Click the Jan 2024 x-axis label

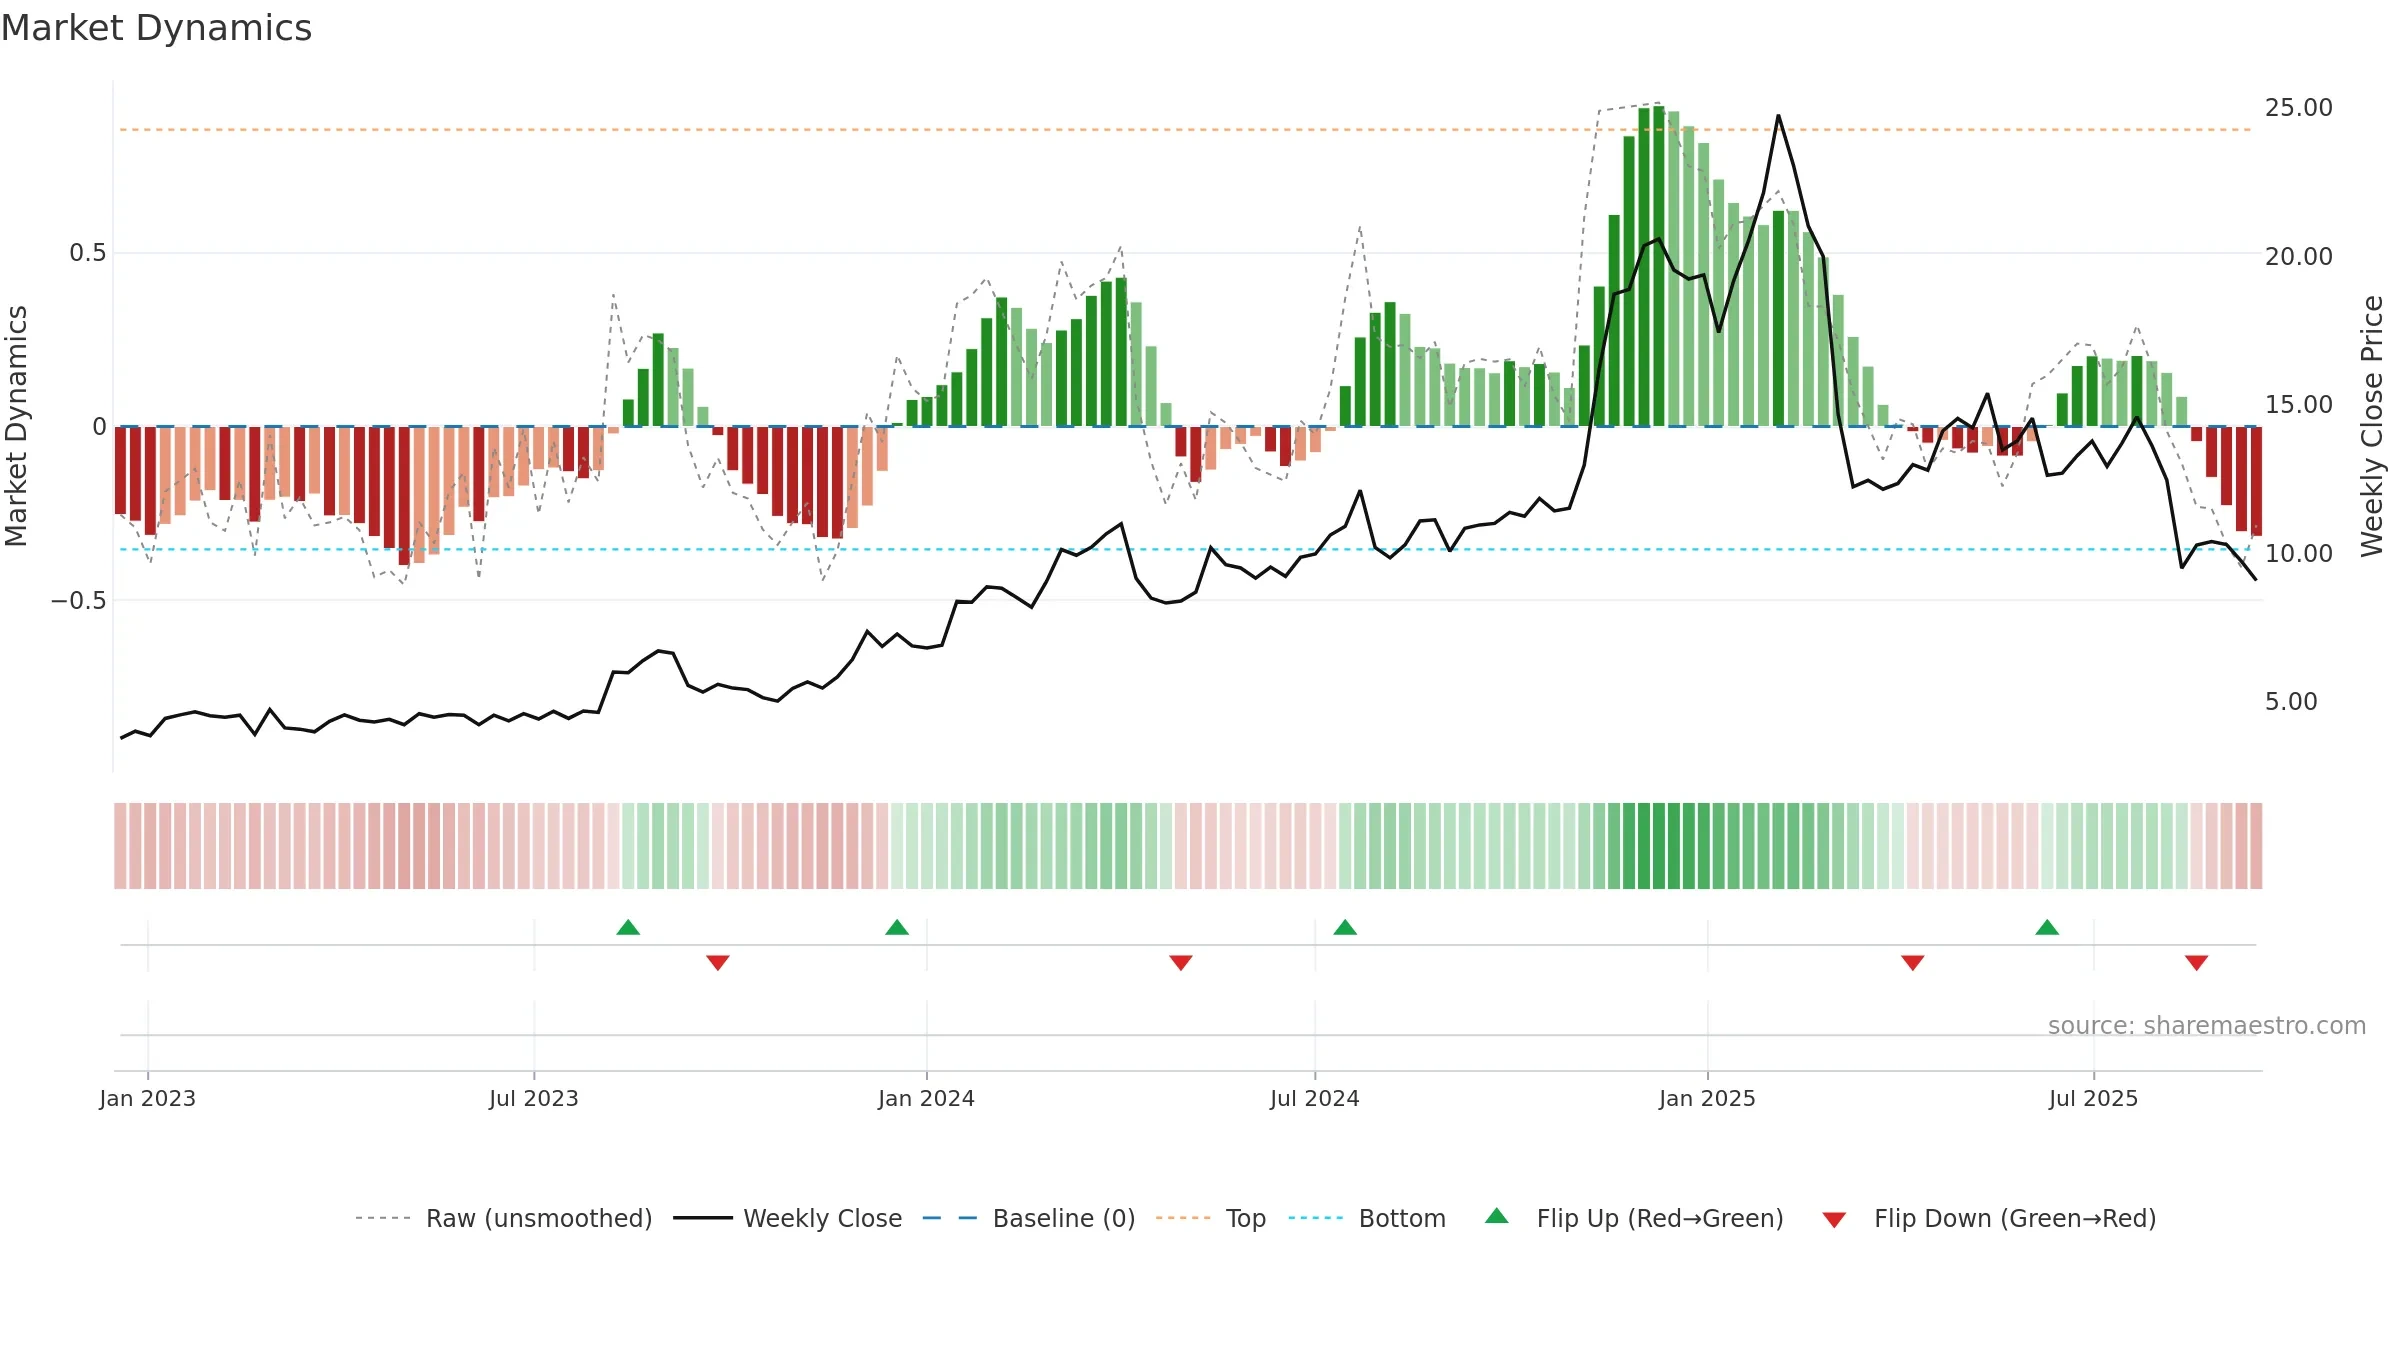(926, 1098)
